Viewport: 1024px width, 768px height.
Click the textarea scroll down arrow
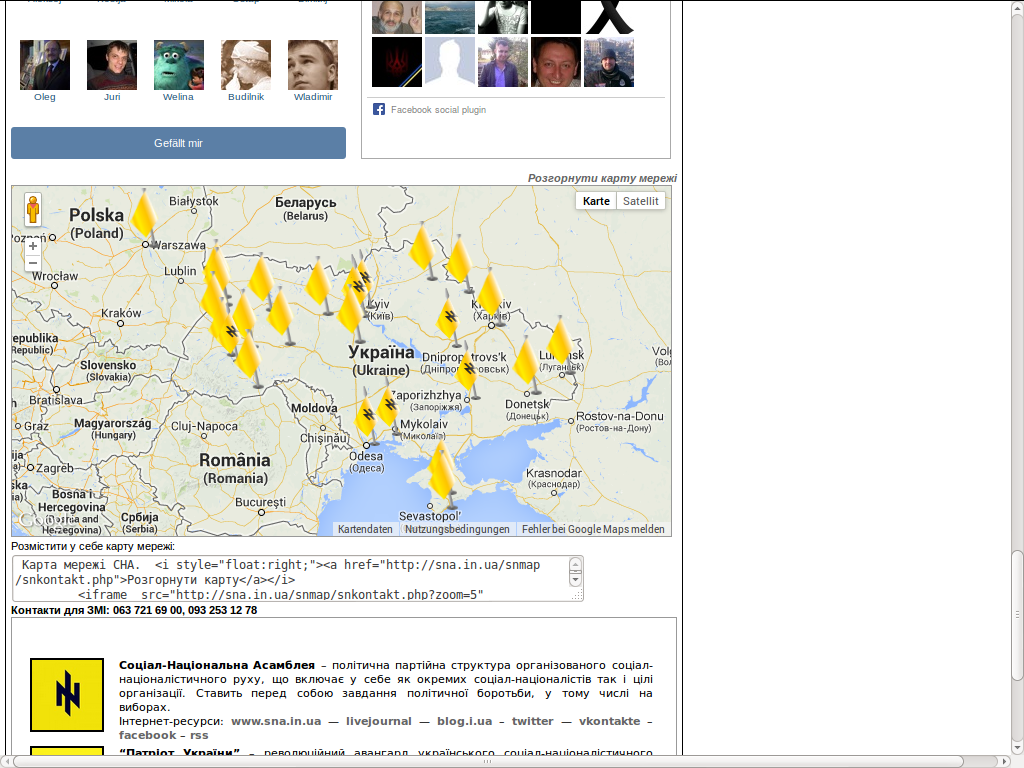(575, 579)
